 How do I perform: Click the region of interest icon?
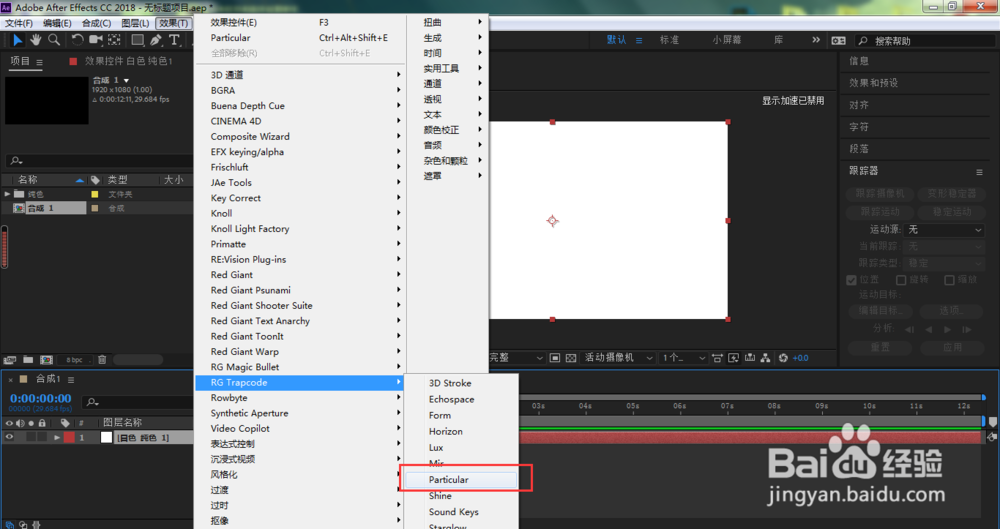[x=555, y=358]
